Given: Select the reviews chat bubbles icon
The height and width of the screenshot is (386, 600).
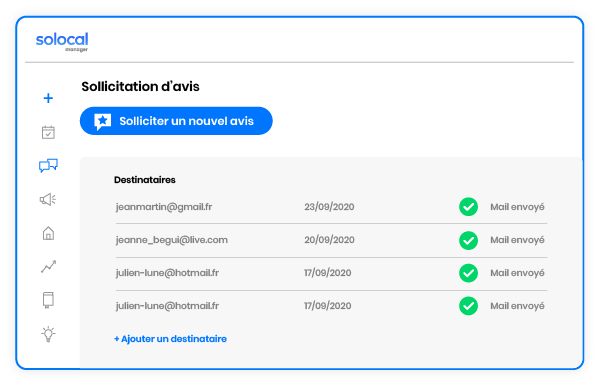Looking at the screenshot, I should pos(48,166).
